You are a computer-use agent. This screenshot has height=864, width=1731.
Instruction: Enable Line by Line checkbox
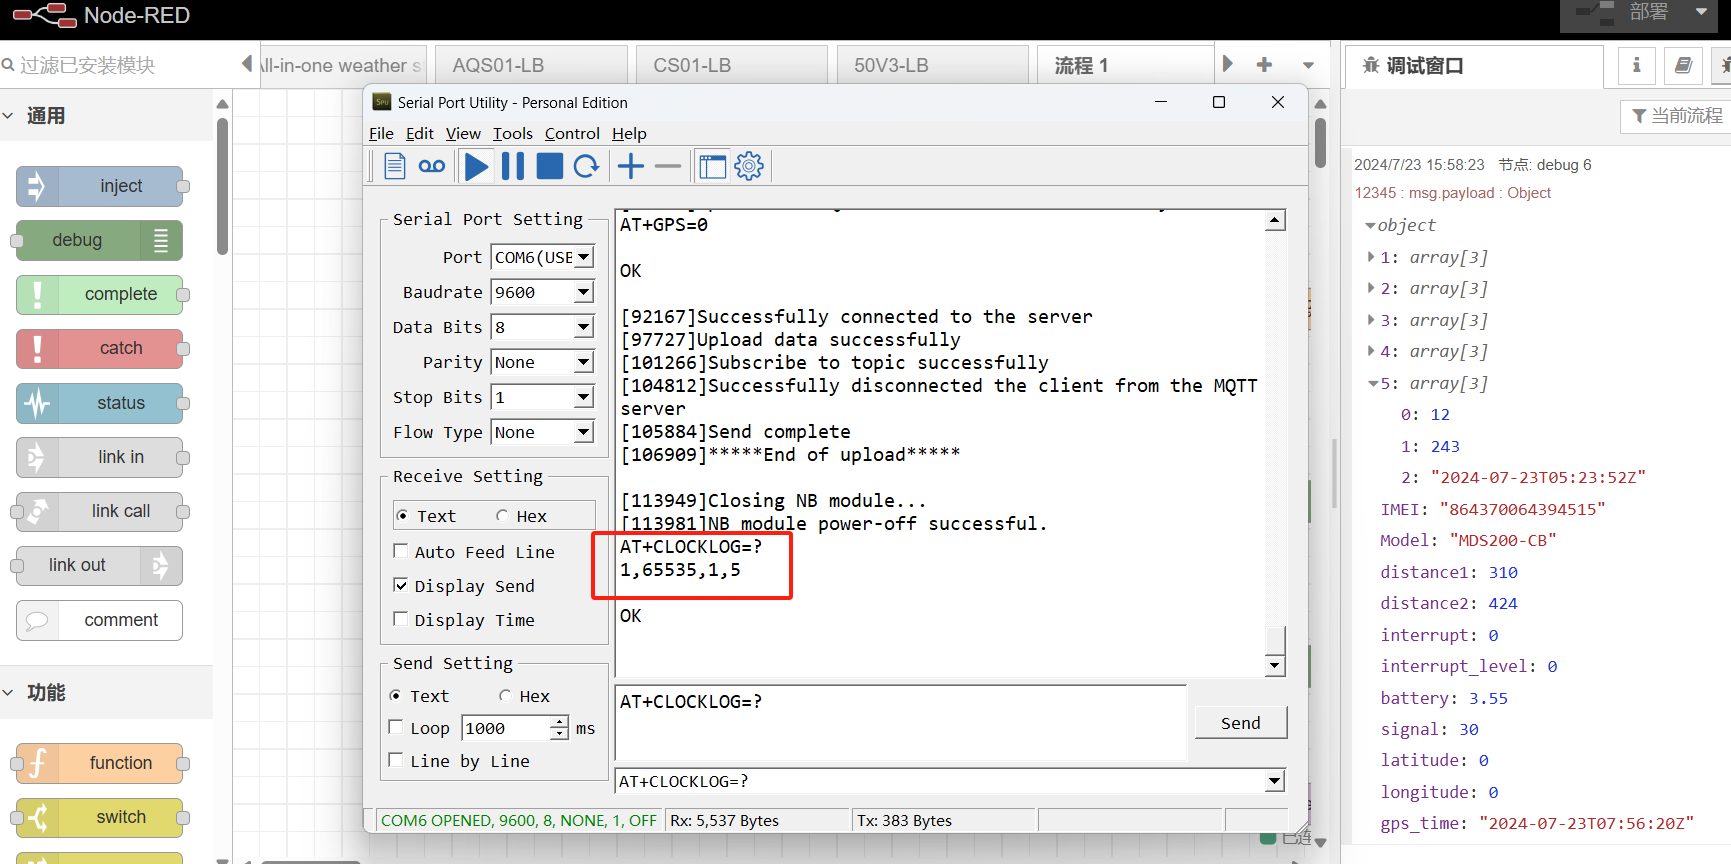click(396, 760)
